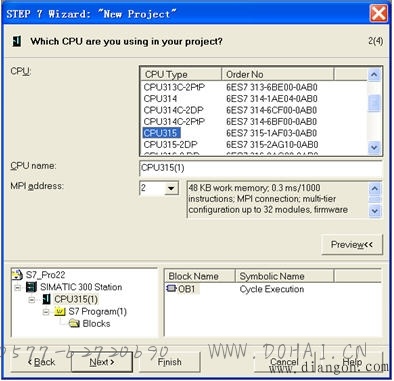The height and width of the screenshot is (381, 394).
Task: Collapse the SIMATIC 300 Station tree node
Action: tap(18, 287)
